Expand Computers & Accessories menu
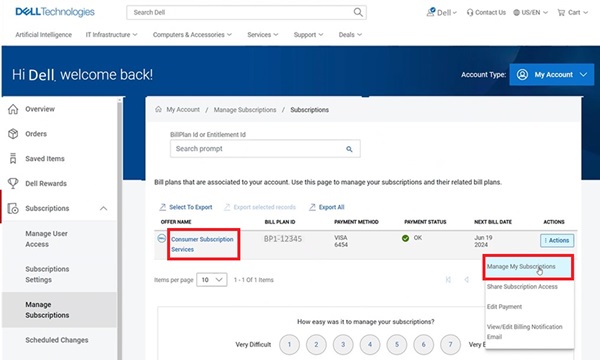 pyautogui.click(x=192, y=34)
